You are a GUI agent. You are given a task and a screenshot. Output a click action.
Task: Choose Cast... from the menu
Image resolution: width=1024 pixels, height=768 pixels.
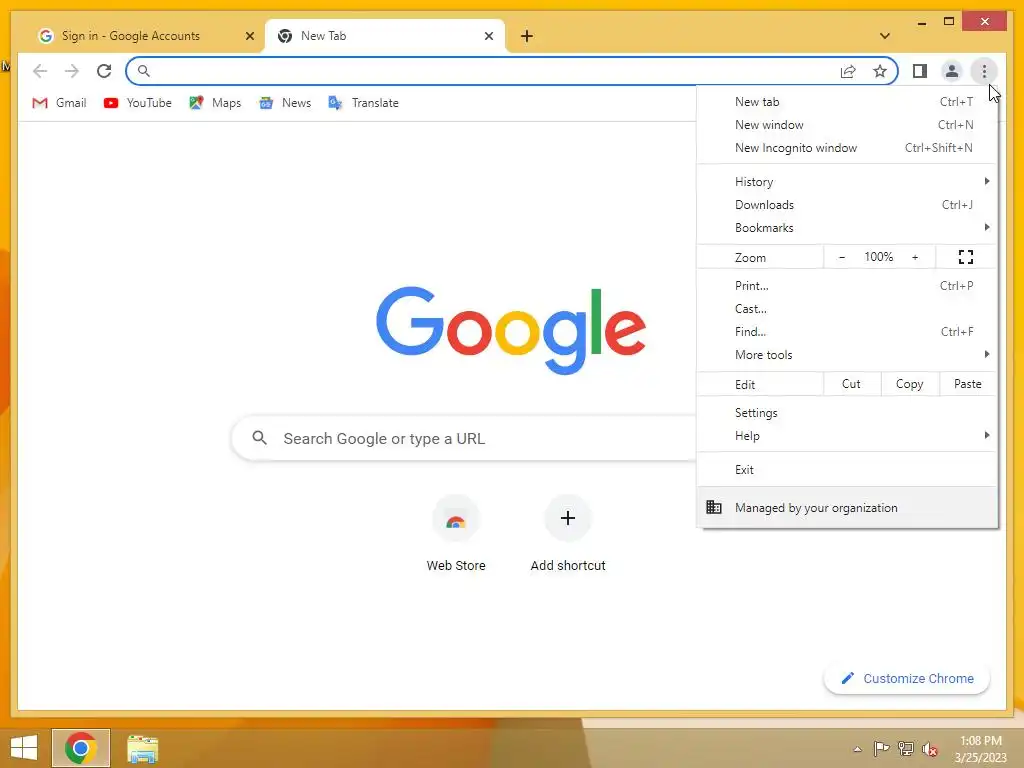(x=847, y=309)
